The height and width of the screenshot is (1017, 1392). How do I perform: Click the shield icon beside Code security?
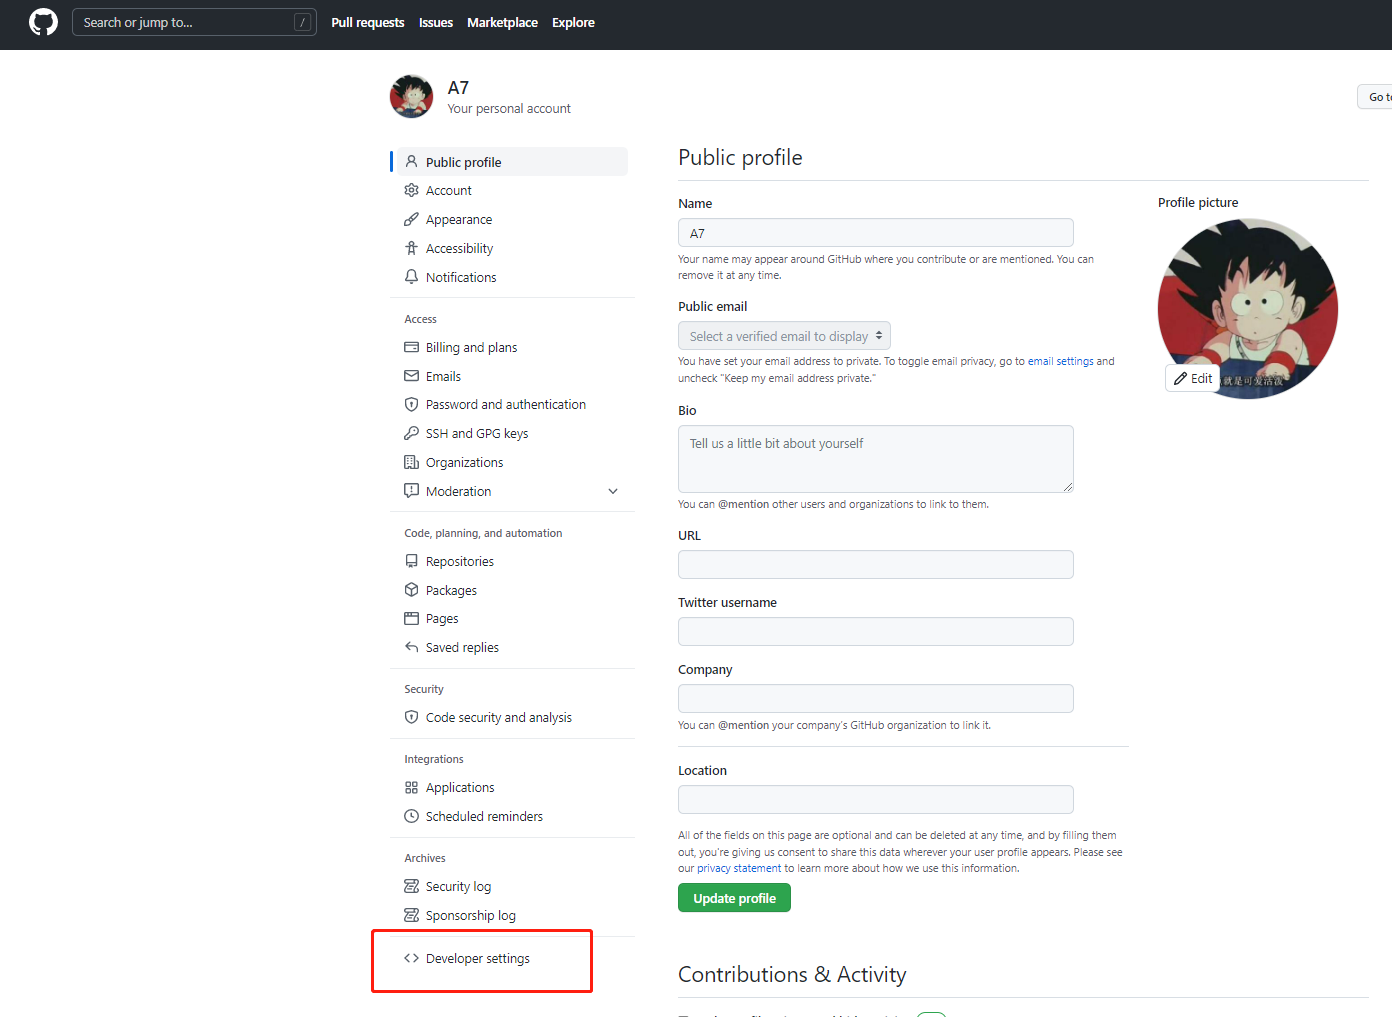[411, 717]
